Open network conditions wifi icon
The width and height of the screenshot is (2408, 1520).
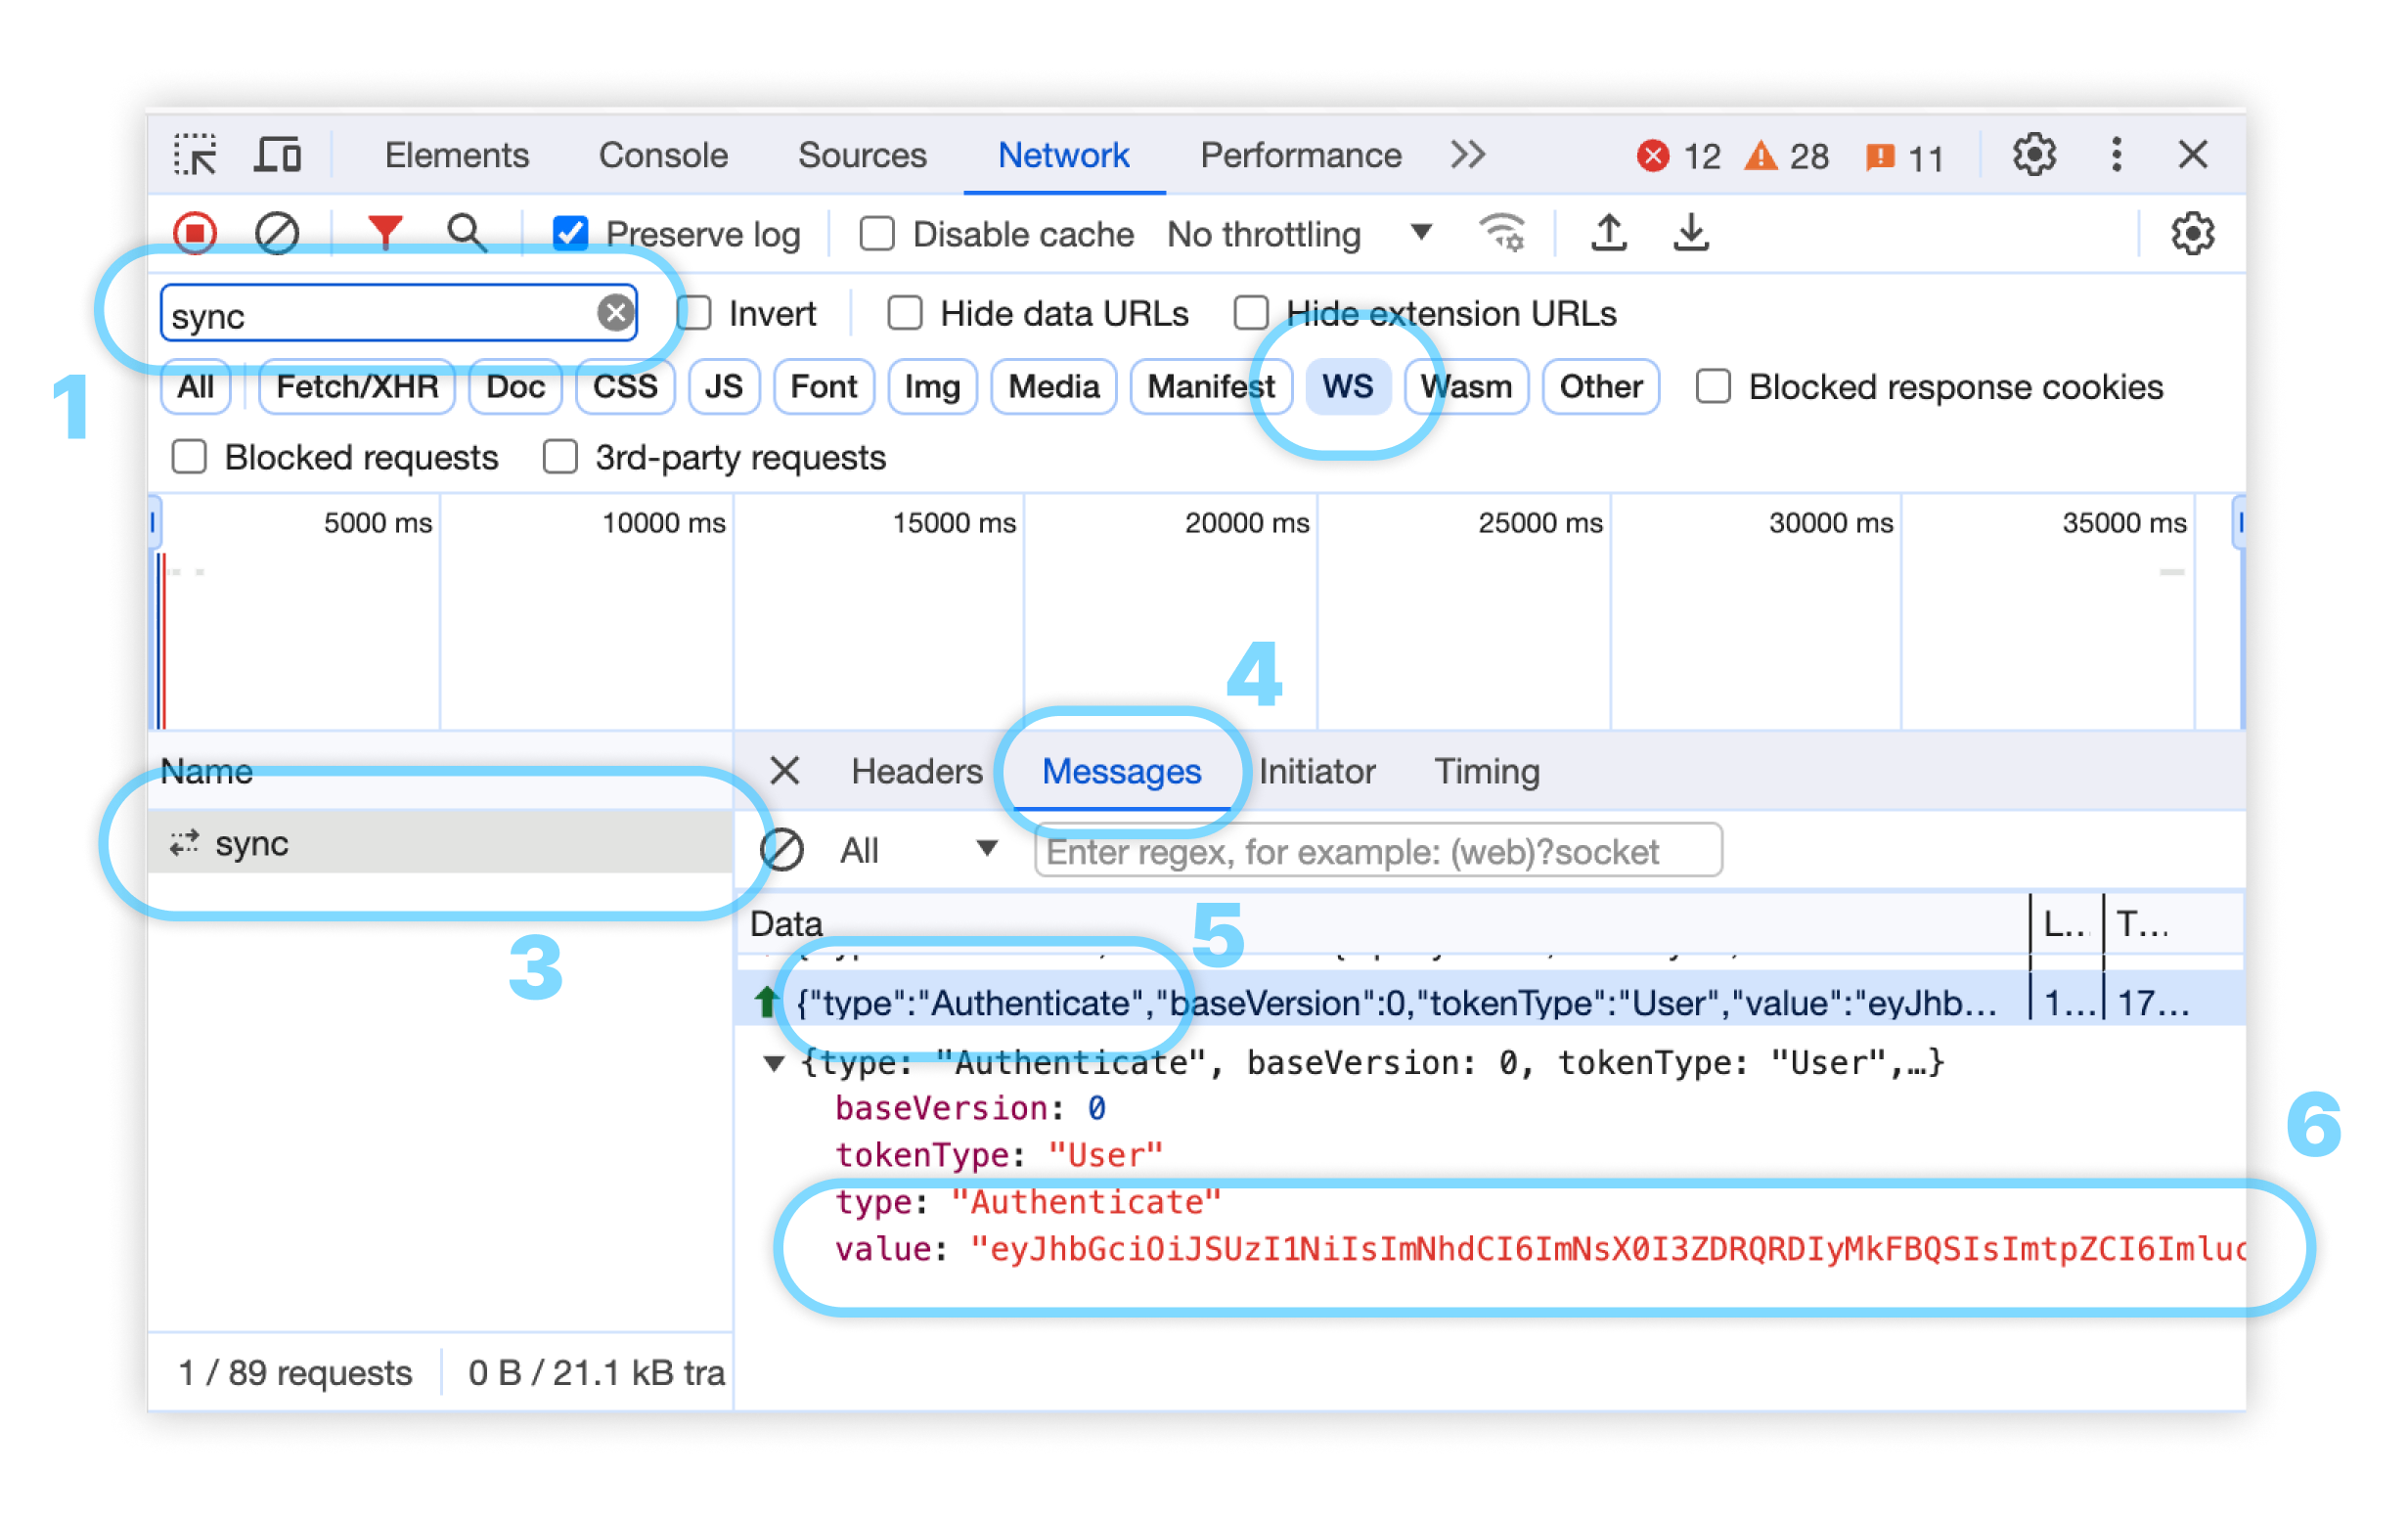click(1502, 233)
